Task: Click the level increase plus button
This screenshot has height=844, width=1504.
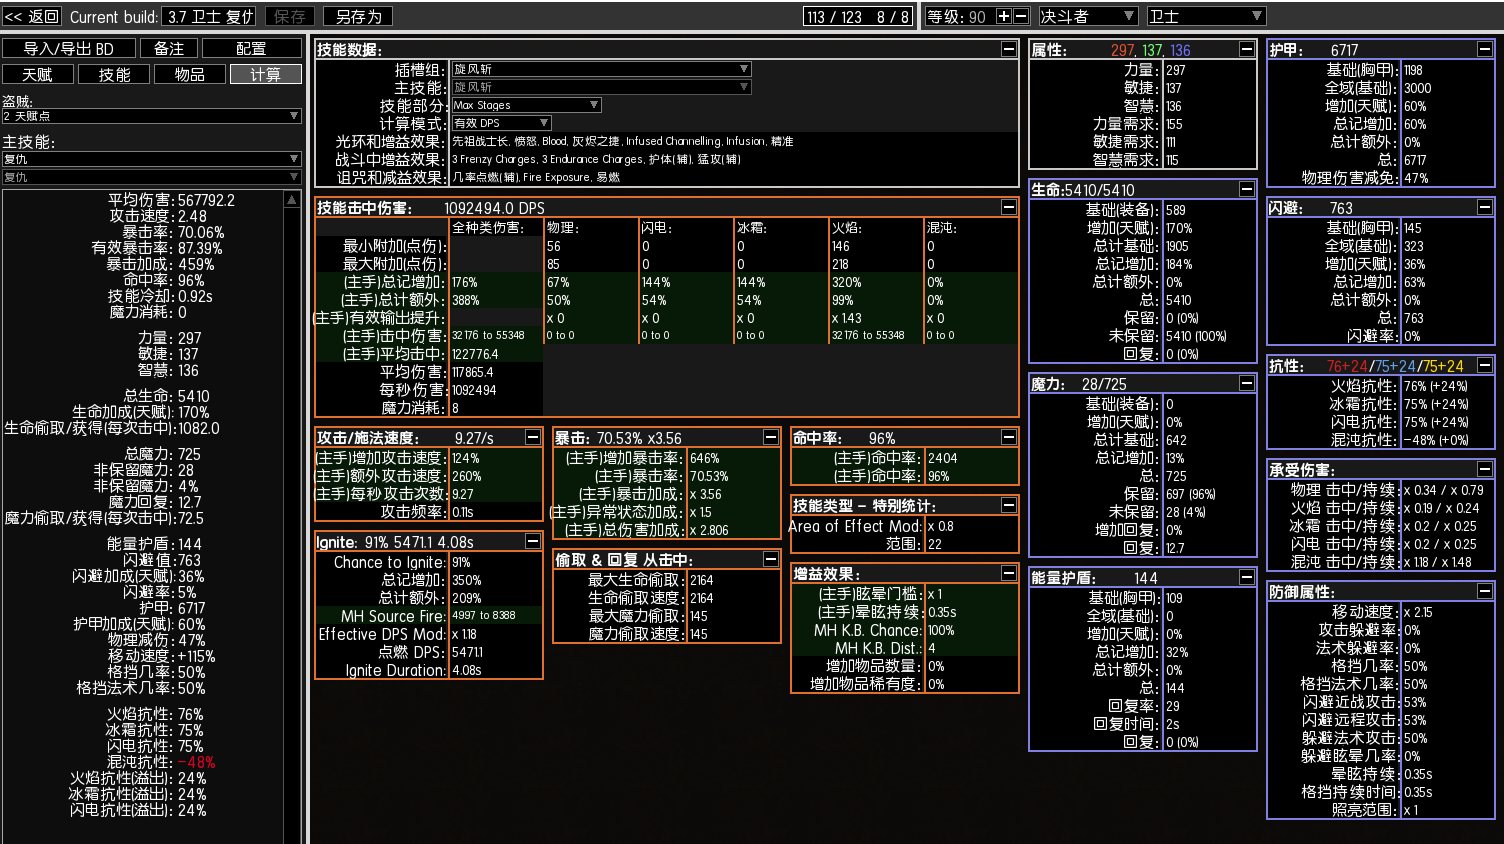Action: pos(1004,16)
